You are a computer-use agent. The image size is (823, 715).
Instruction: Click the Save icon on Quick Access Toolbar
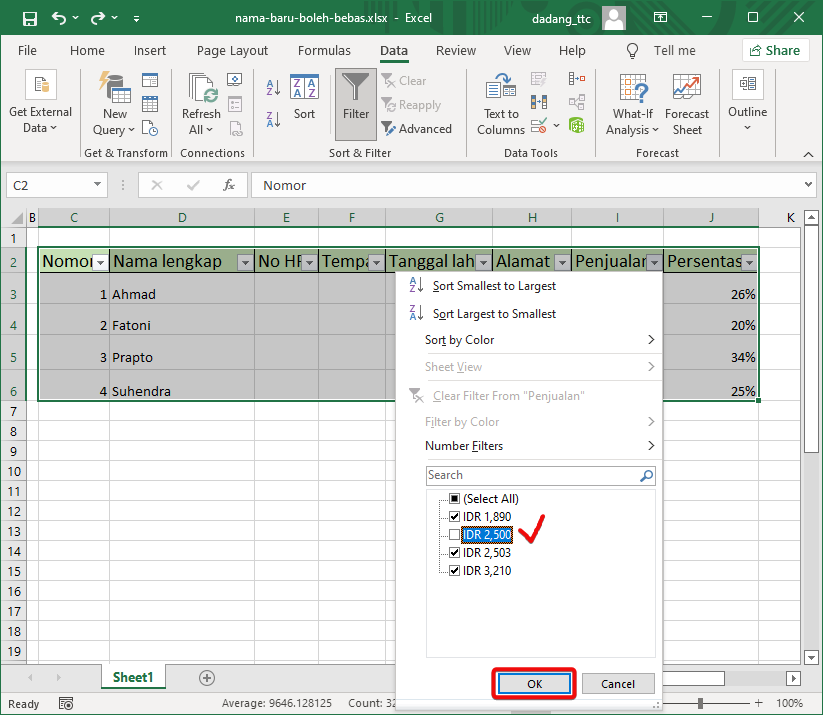(x=30, y=17)
